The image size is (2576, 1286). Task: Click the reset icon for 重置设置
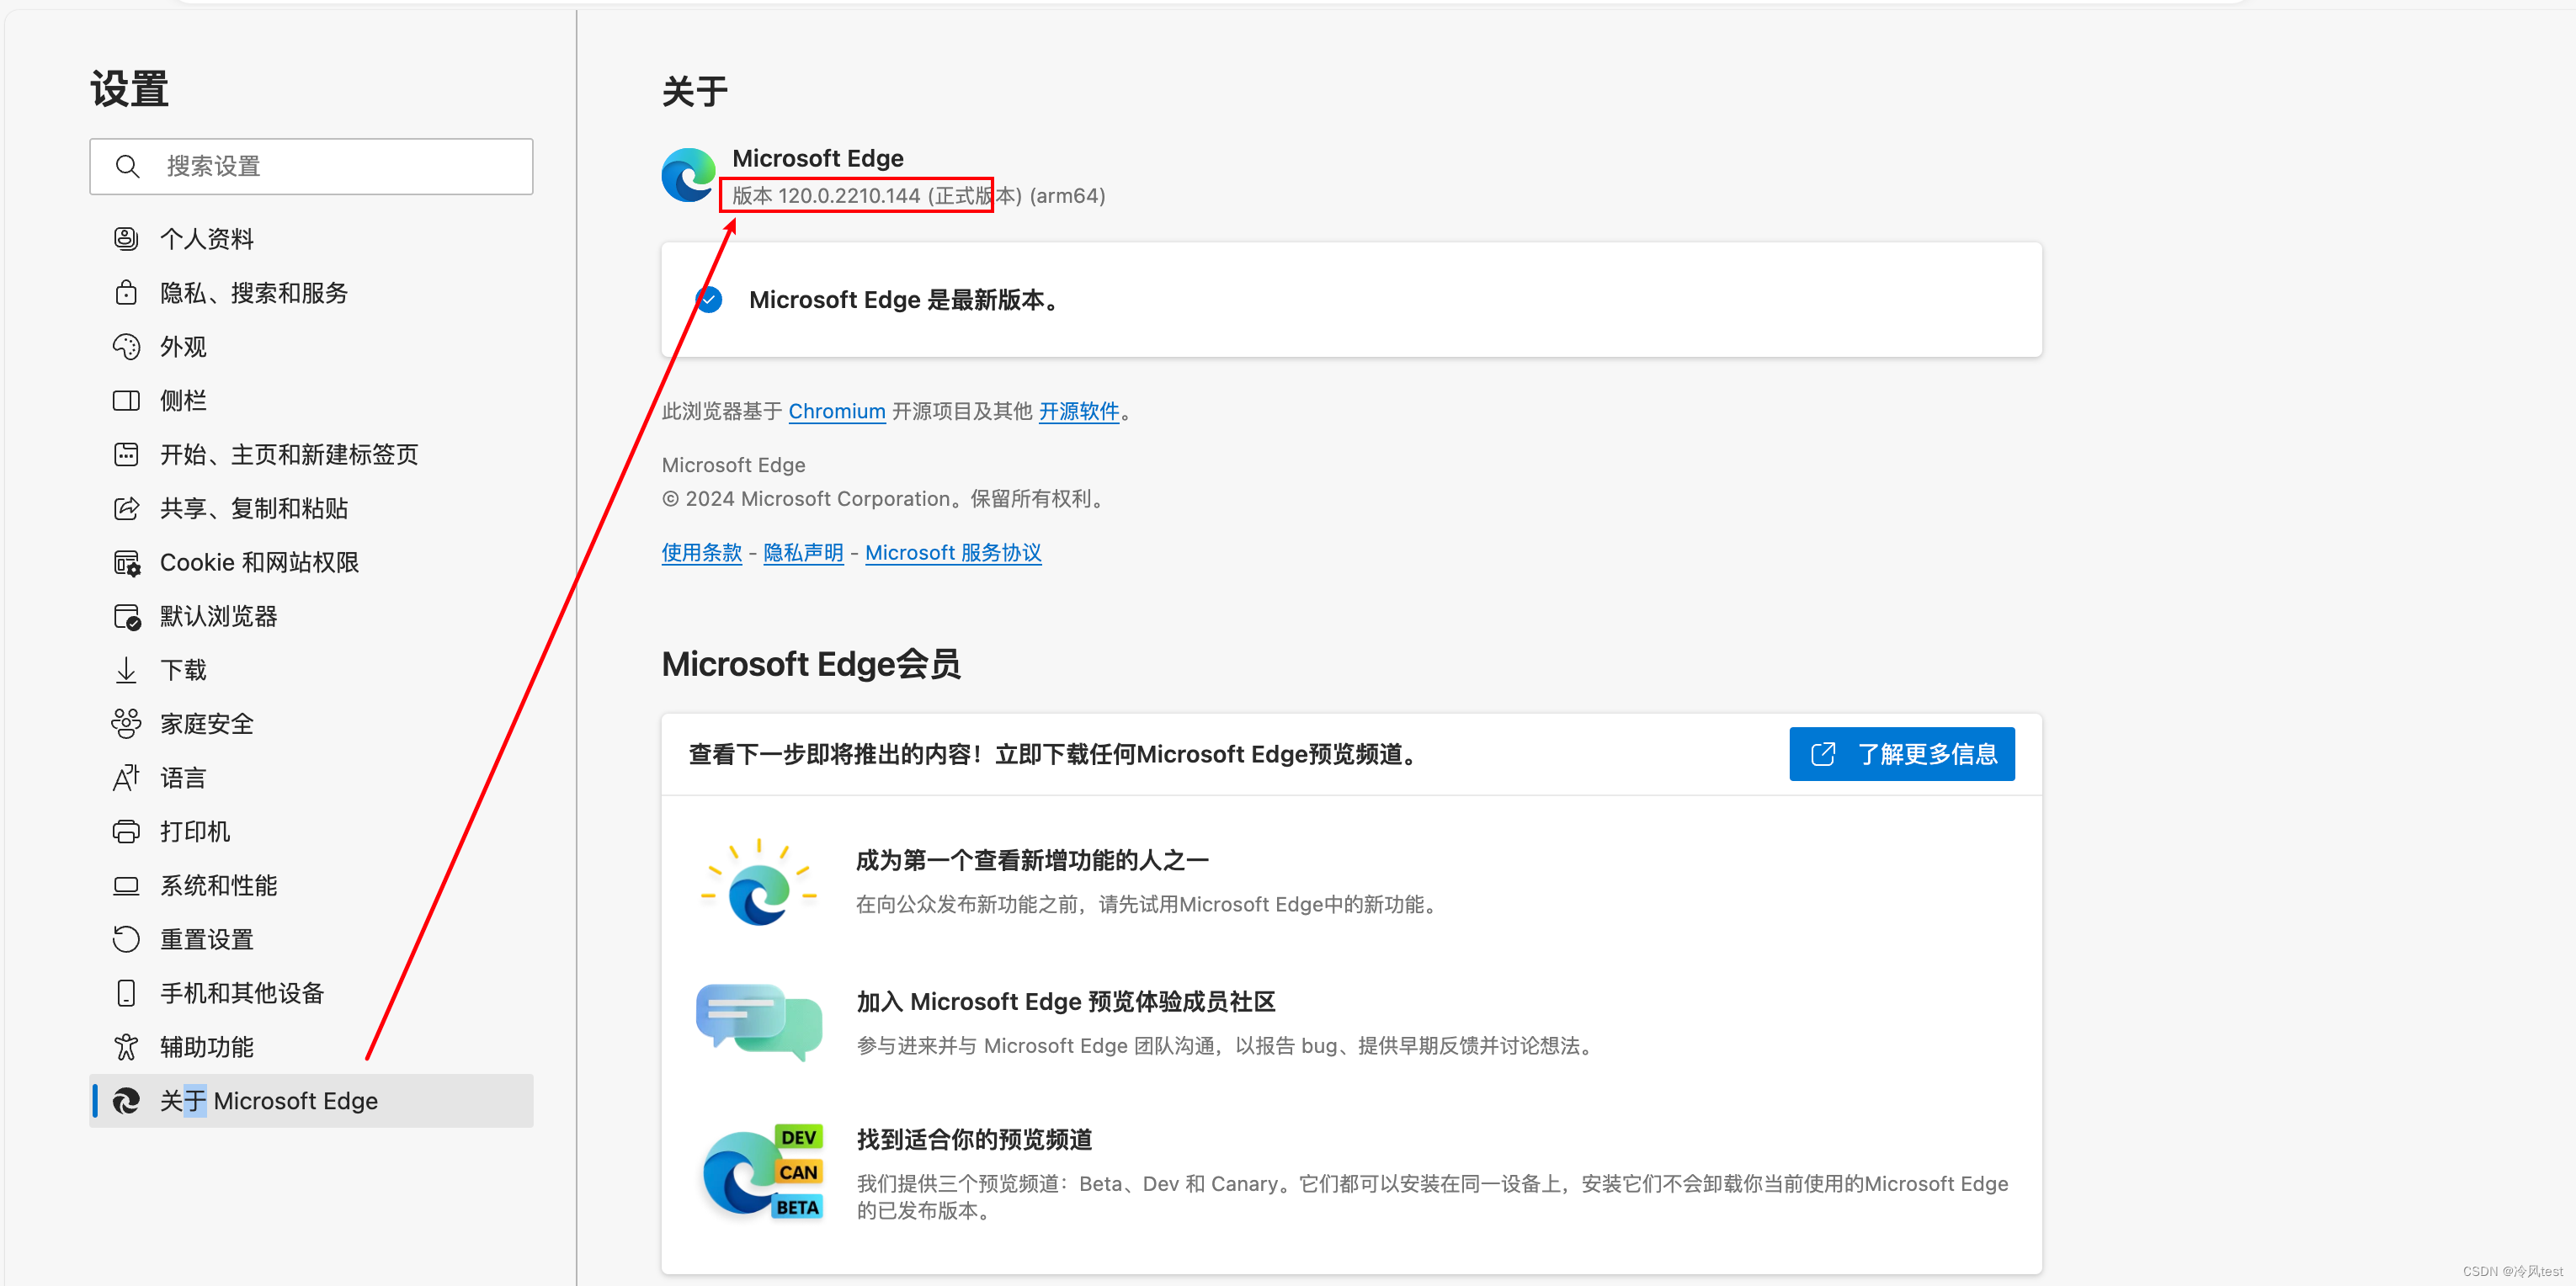tap(126, 940)
